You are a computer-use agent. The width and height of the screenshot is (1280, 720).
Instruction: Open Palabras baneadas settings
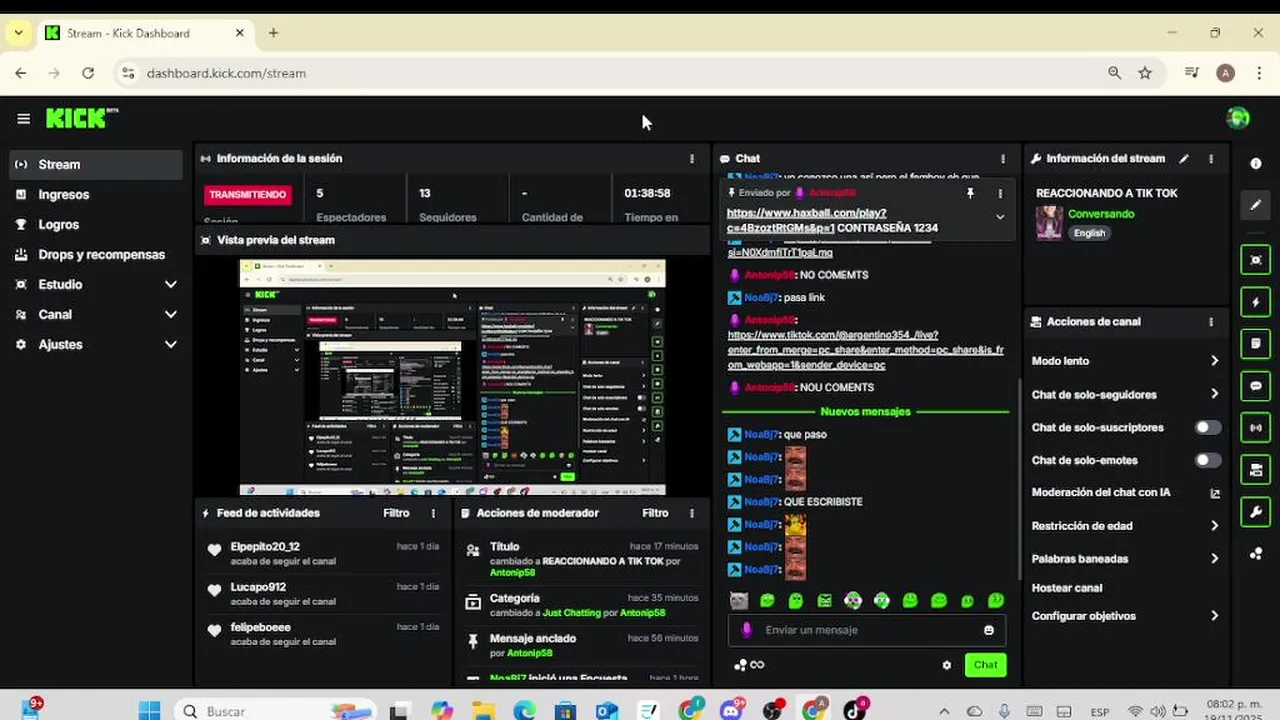coord(1124,559)
